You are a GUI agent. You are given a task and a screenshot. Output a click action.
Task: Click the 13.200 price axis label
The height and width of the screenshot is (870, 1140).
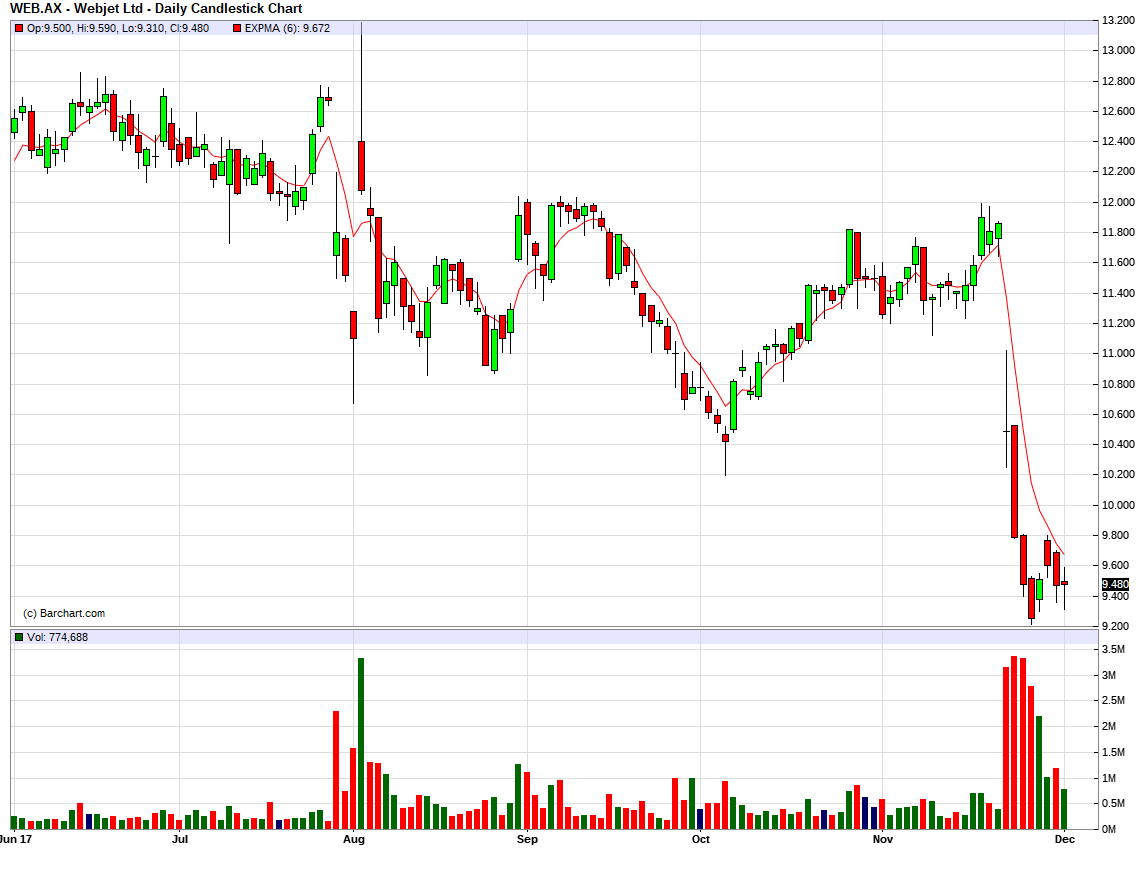click(1118, 20)
